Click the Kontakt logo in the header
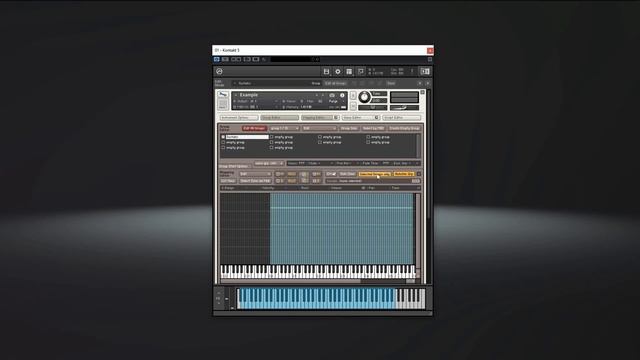The height and width of the screenshot is (360, 640). (219, 71)
